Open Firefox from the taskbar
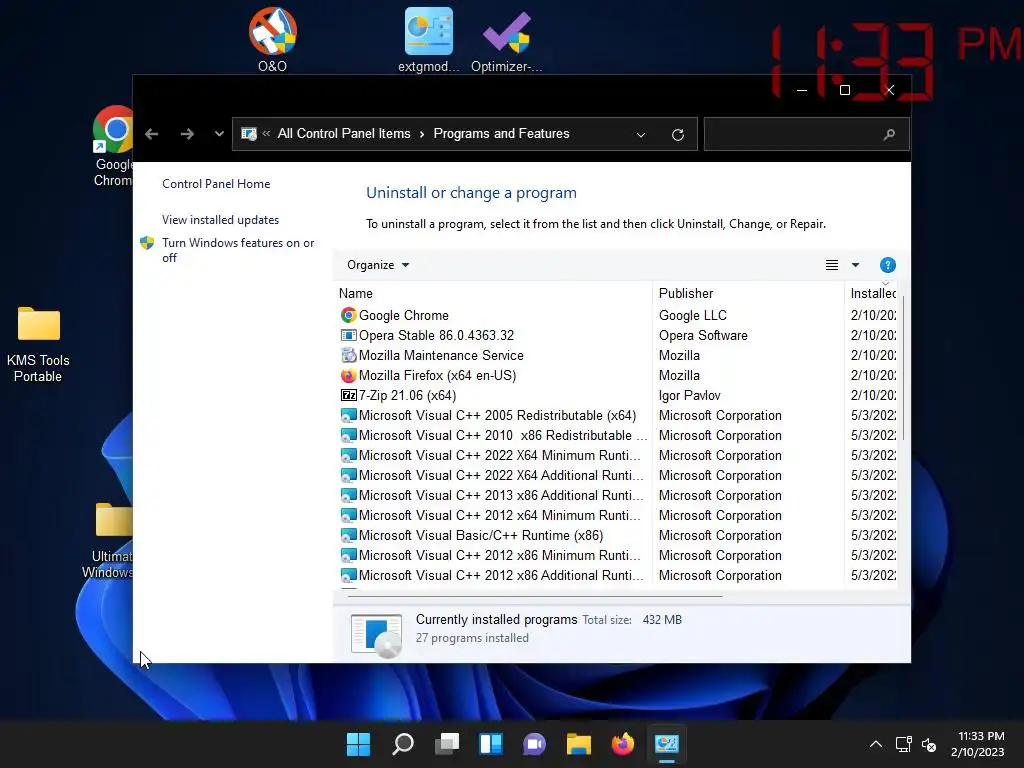Screen dimensions: 1024x768 [622, 744]
